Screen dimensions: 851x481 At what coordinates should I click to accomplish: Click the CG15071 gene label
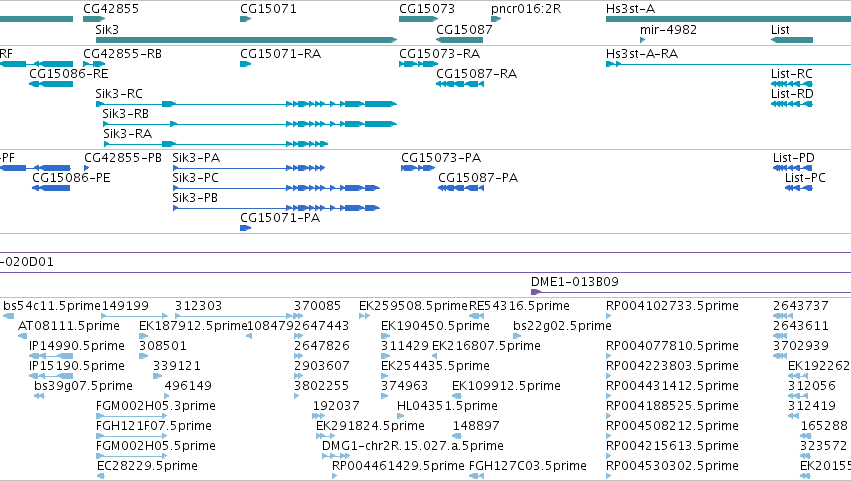[x=268, y=9]
